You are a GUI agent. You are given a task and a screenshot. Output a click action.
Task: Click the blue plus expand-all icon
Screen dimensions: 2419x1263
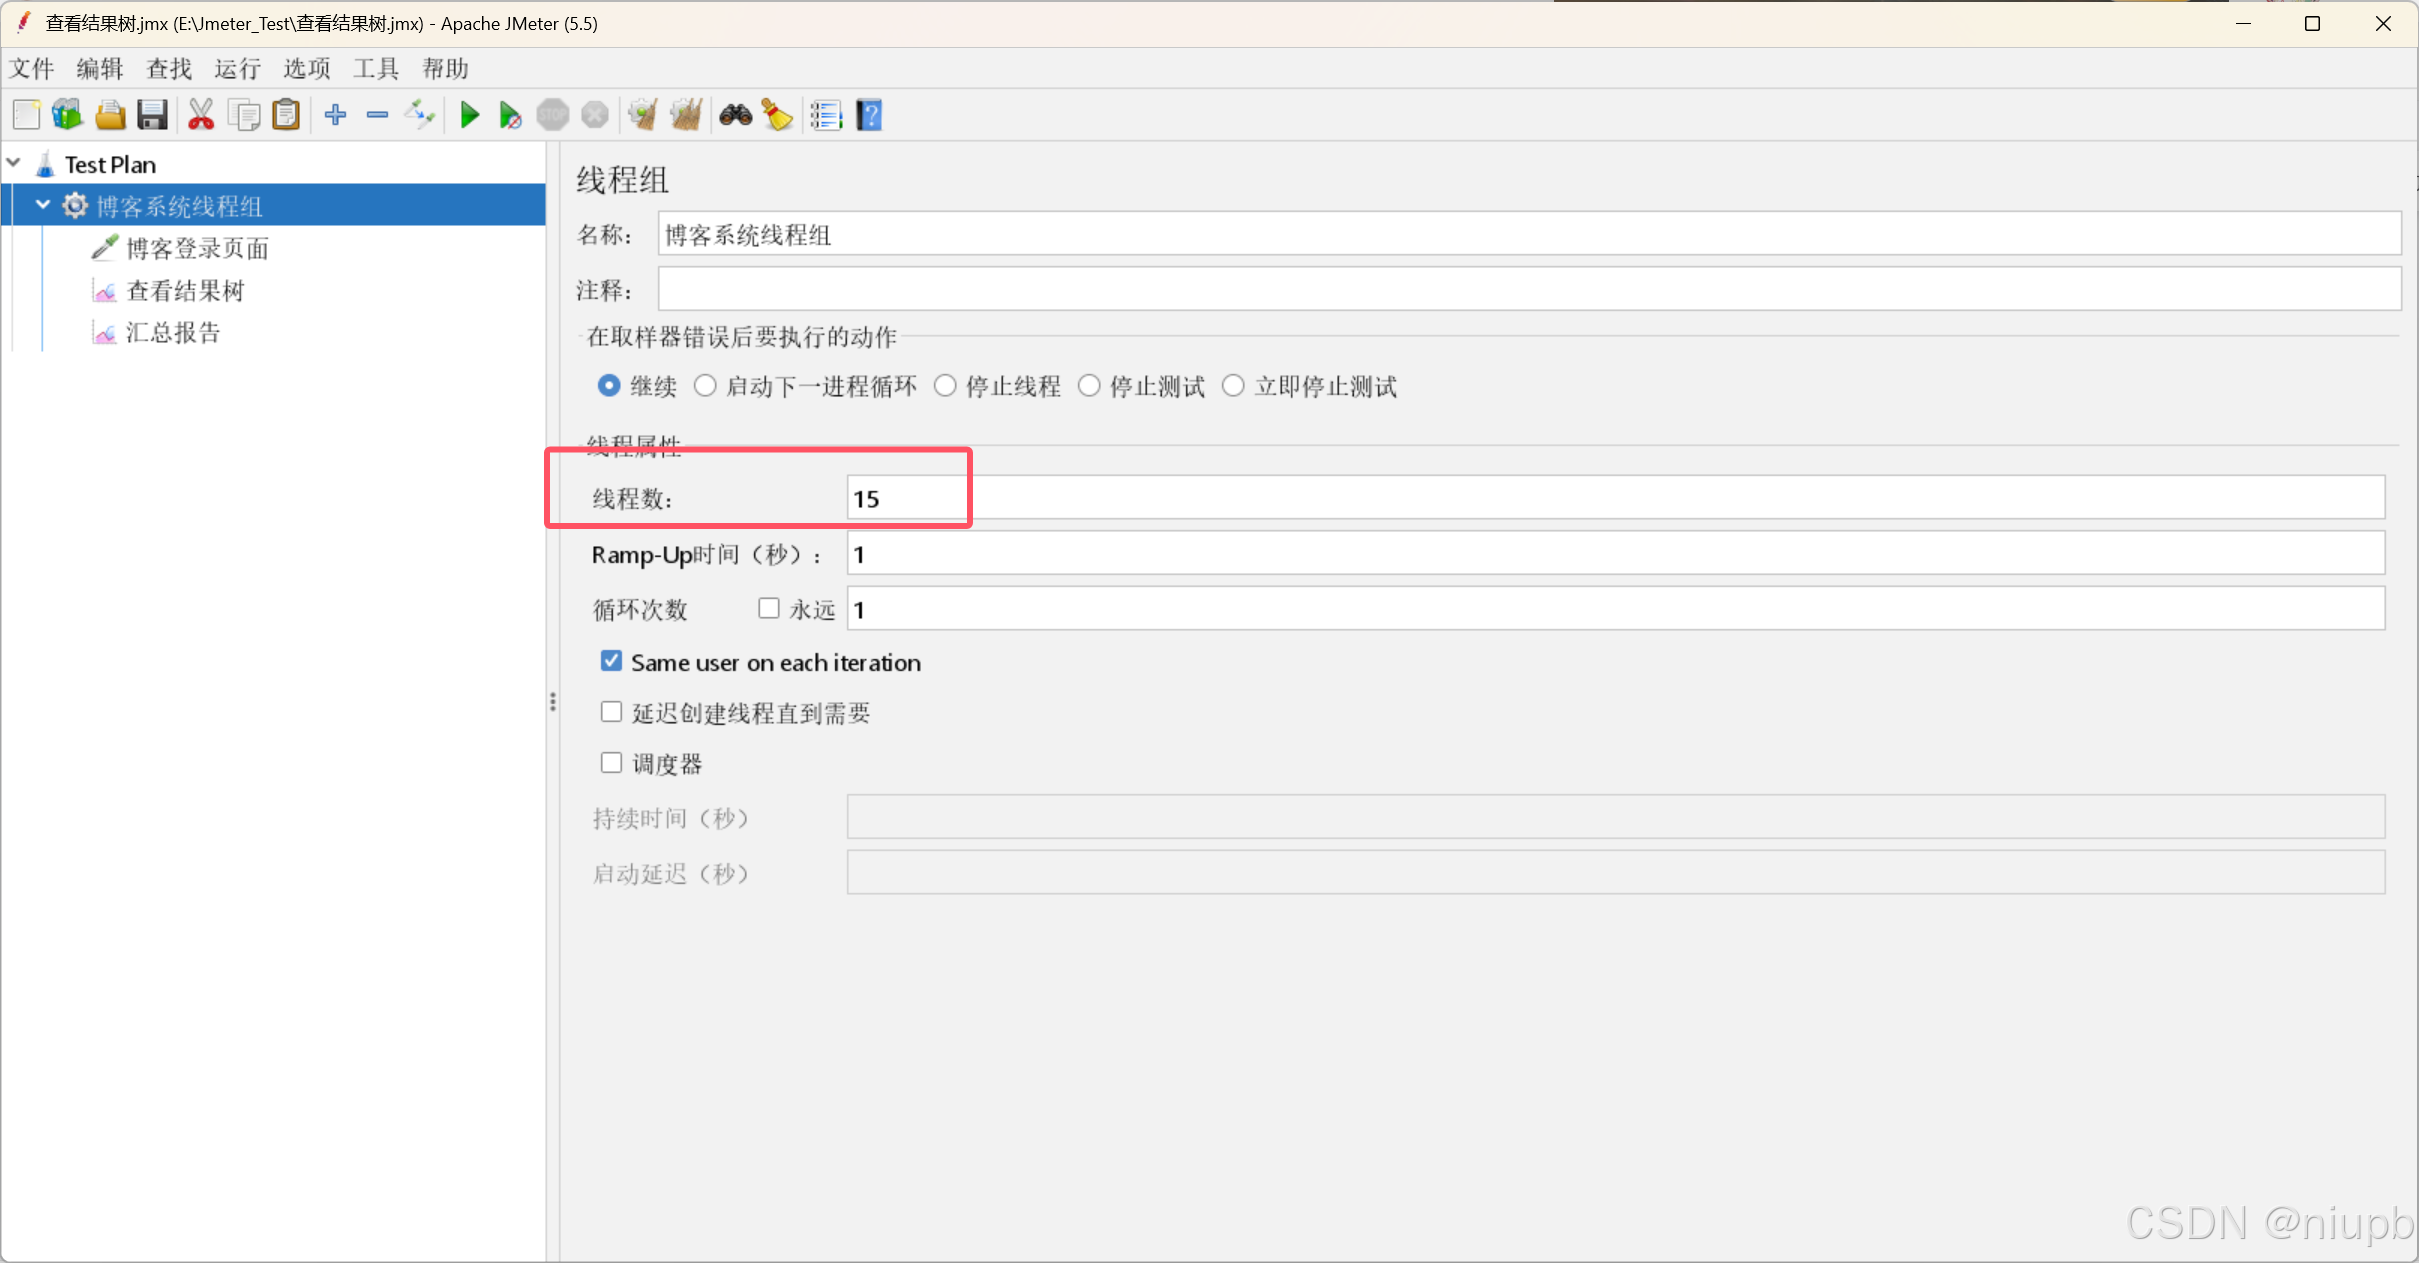point(335,115)
